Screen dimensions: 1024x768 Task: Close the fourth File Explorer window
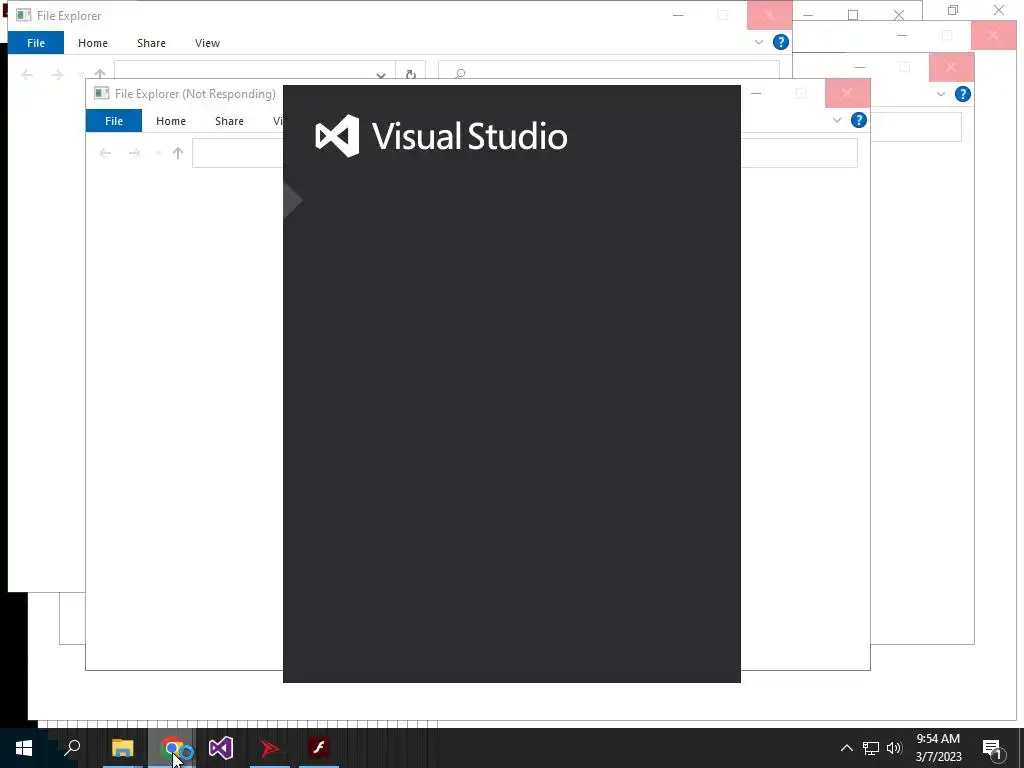993,35
